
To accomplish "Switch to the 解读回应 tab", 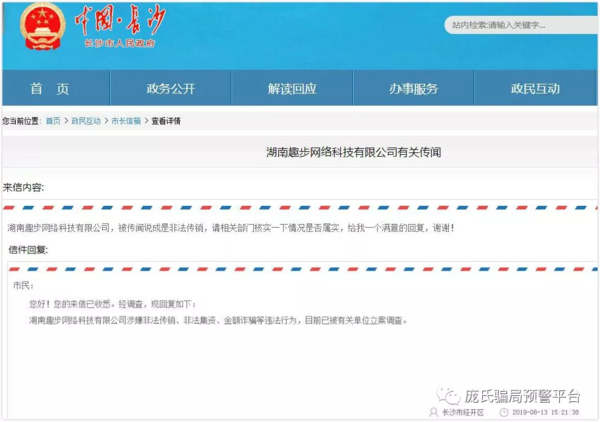I will (292, 89).
